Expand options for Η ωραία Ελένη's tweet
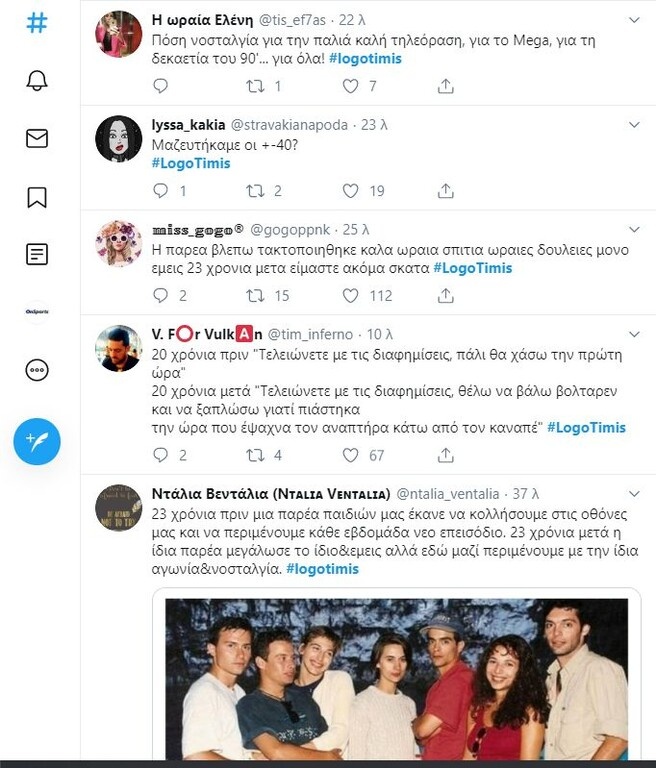This screenshot has height=768, width=656. pyautogui.click(x=633, y=19)
